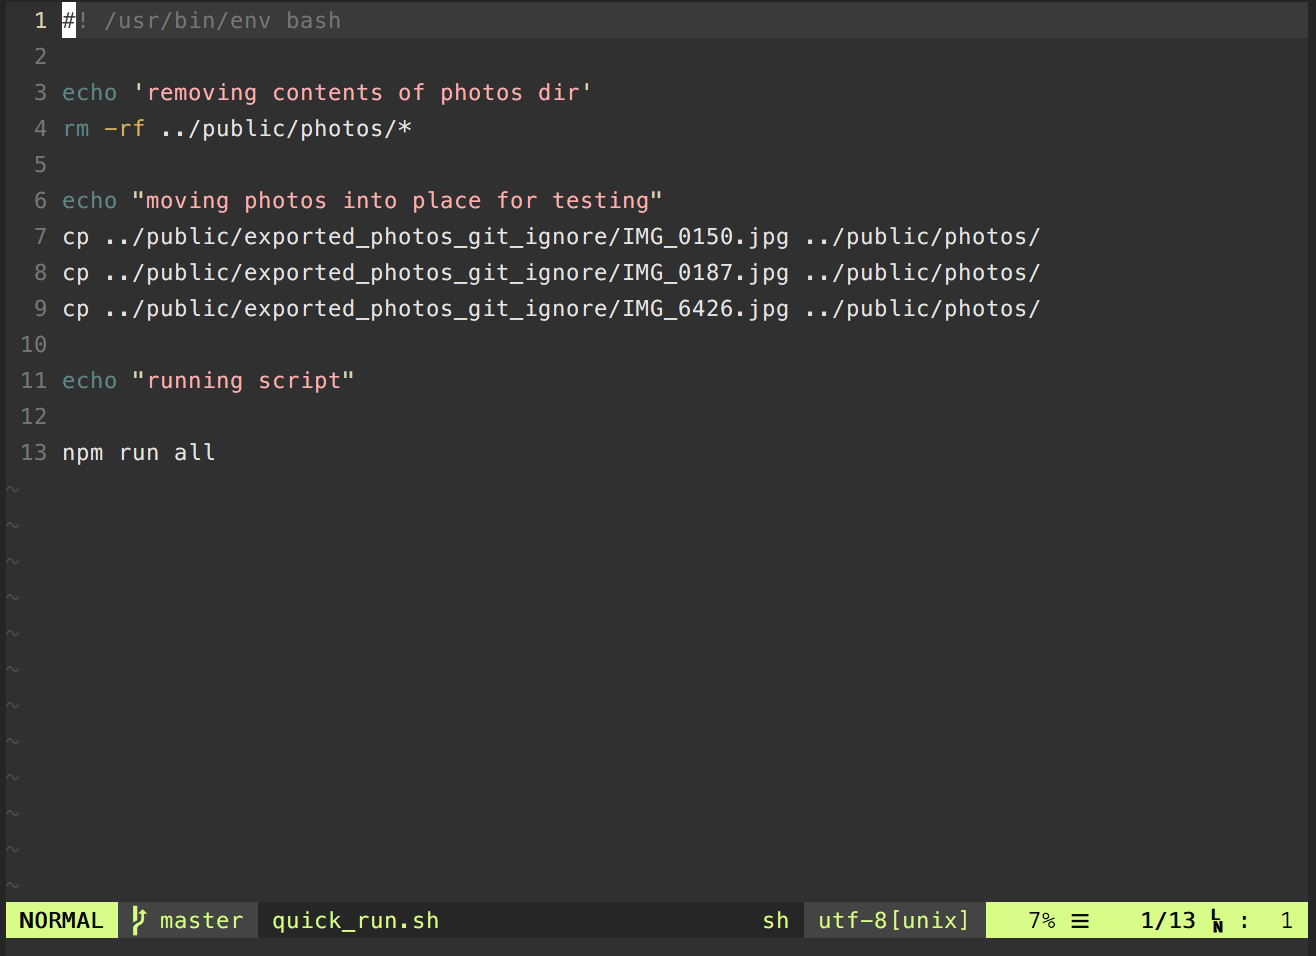Click the echo command text on line 11
Viewport: 1316px width, 956px height.
89,380
